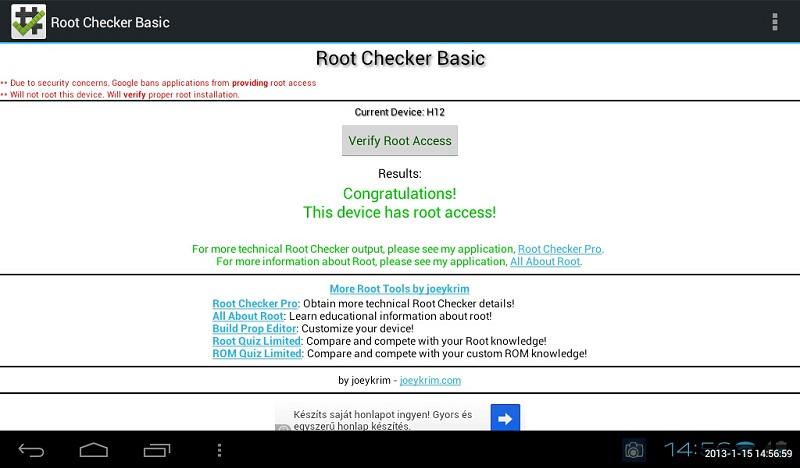The width and height of the screenshot is (800, 468).
Task: Tap the blue arrow on the ad banner
Action: tap(505, 418)
